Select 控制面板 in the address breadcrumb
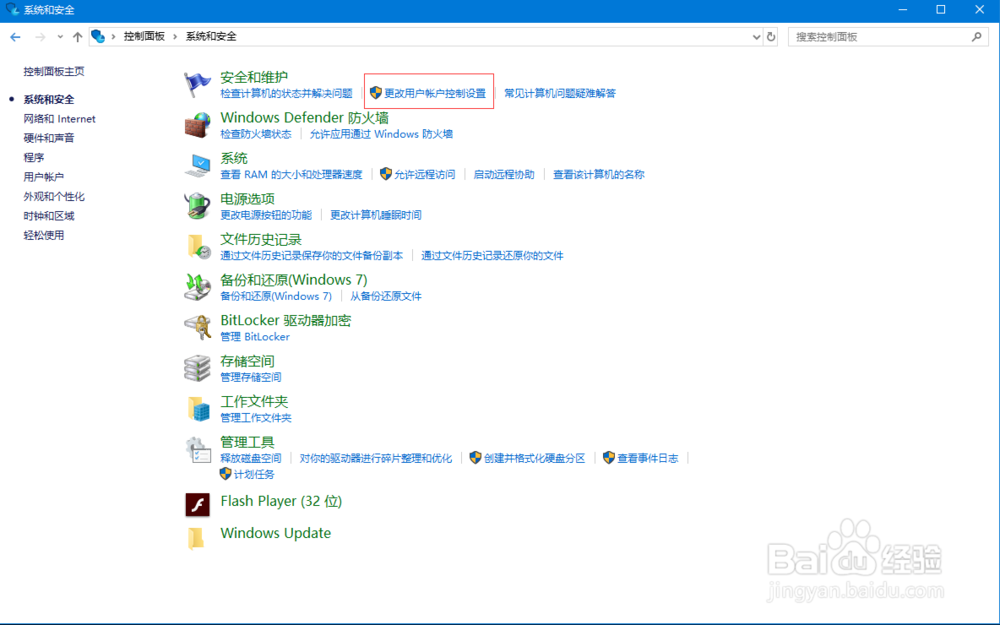The width and height of the screenshot is (1000, 625). pyautogui.click(x=144, y=36)
